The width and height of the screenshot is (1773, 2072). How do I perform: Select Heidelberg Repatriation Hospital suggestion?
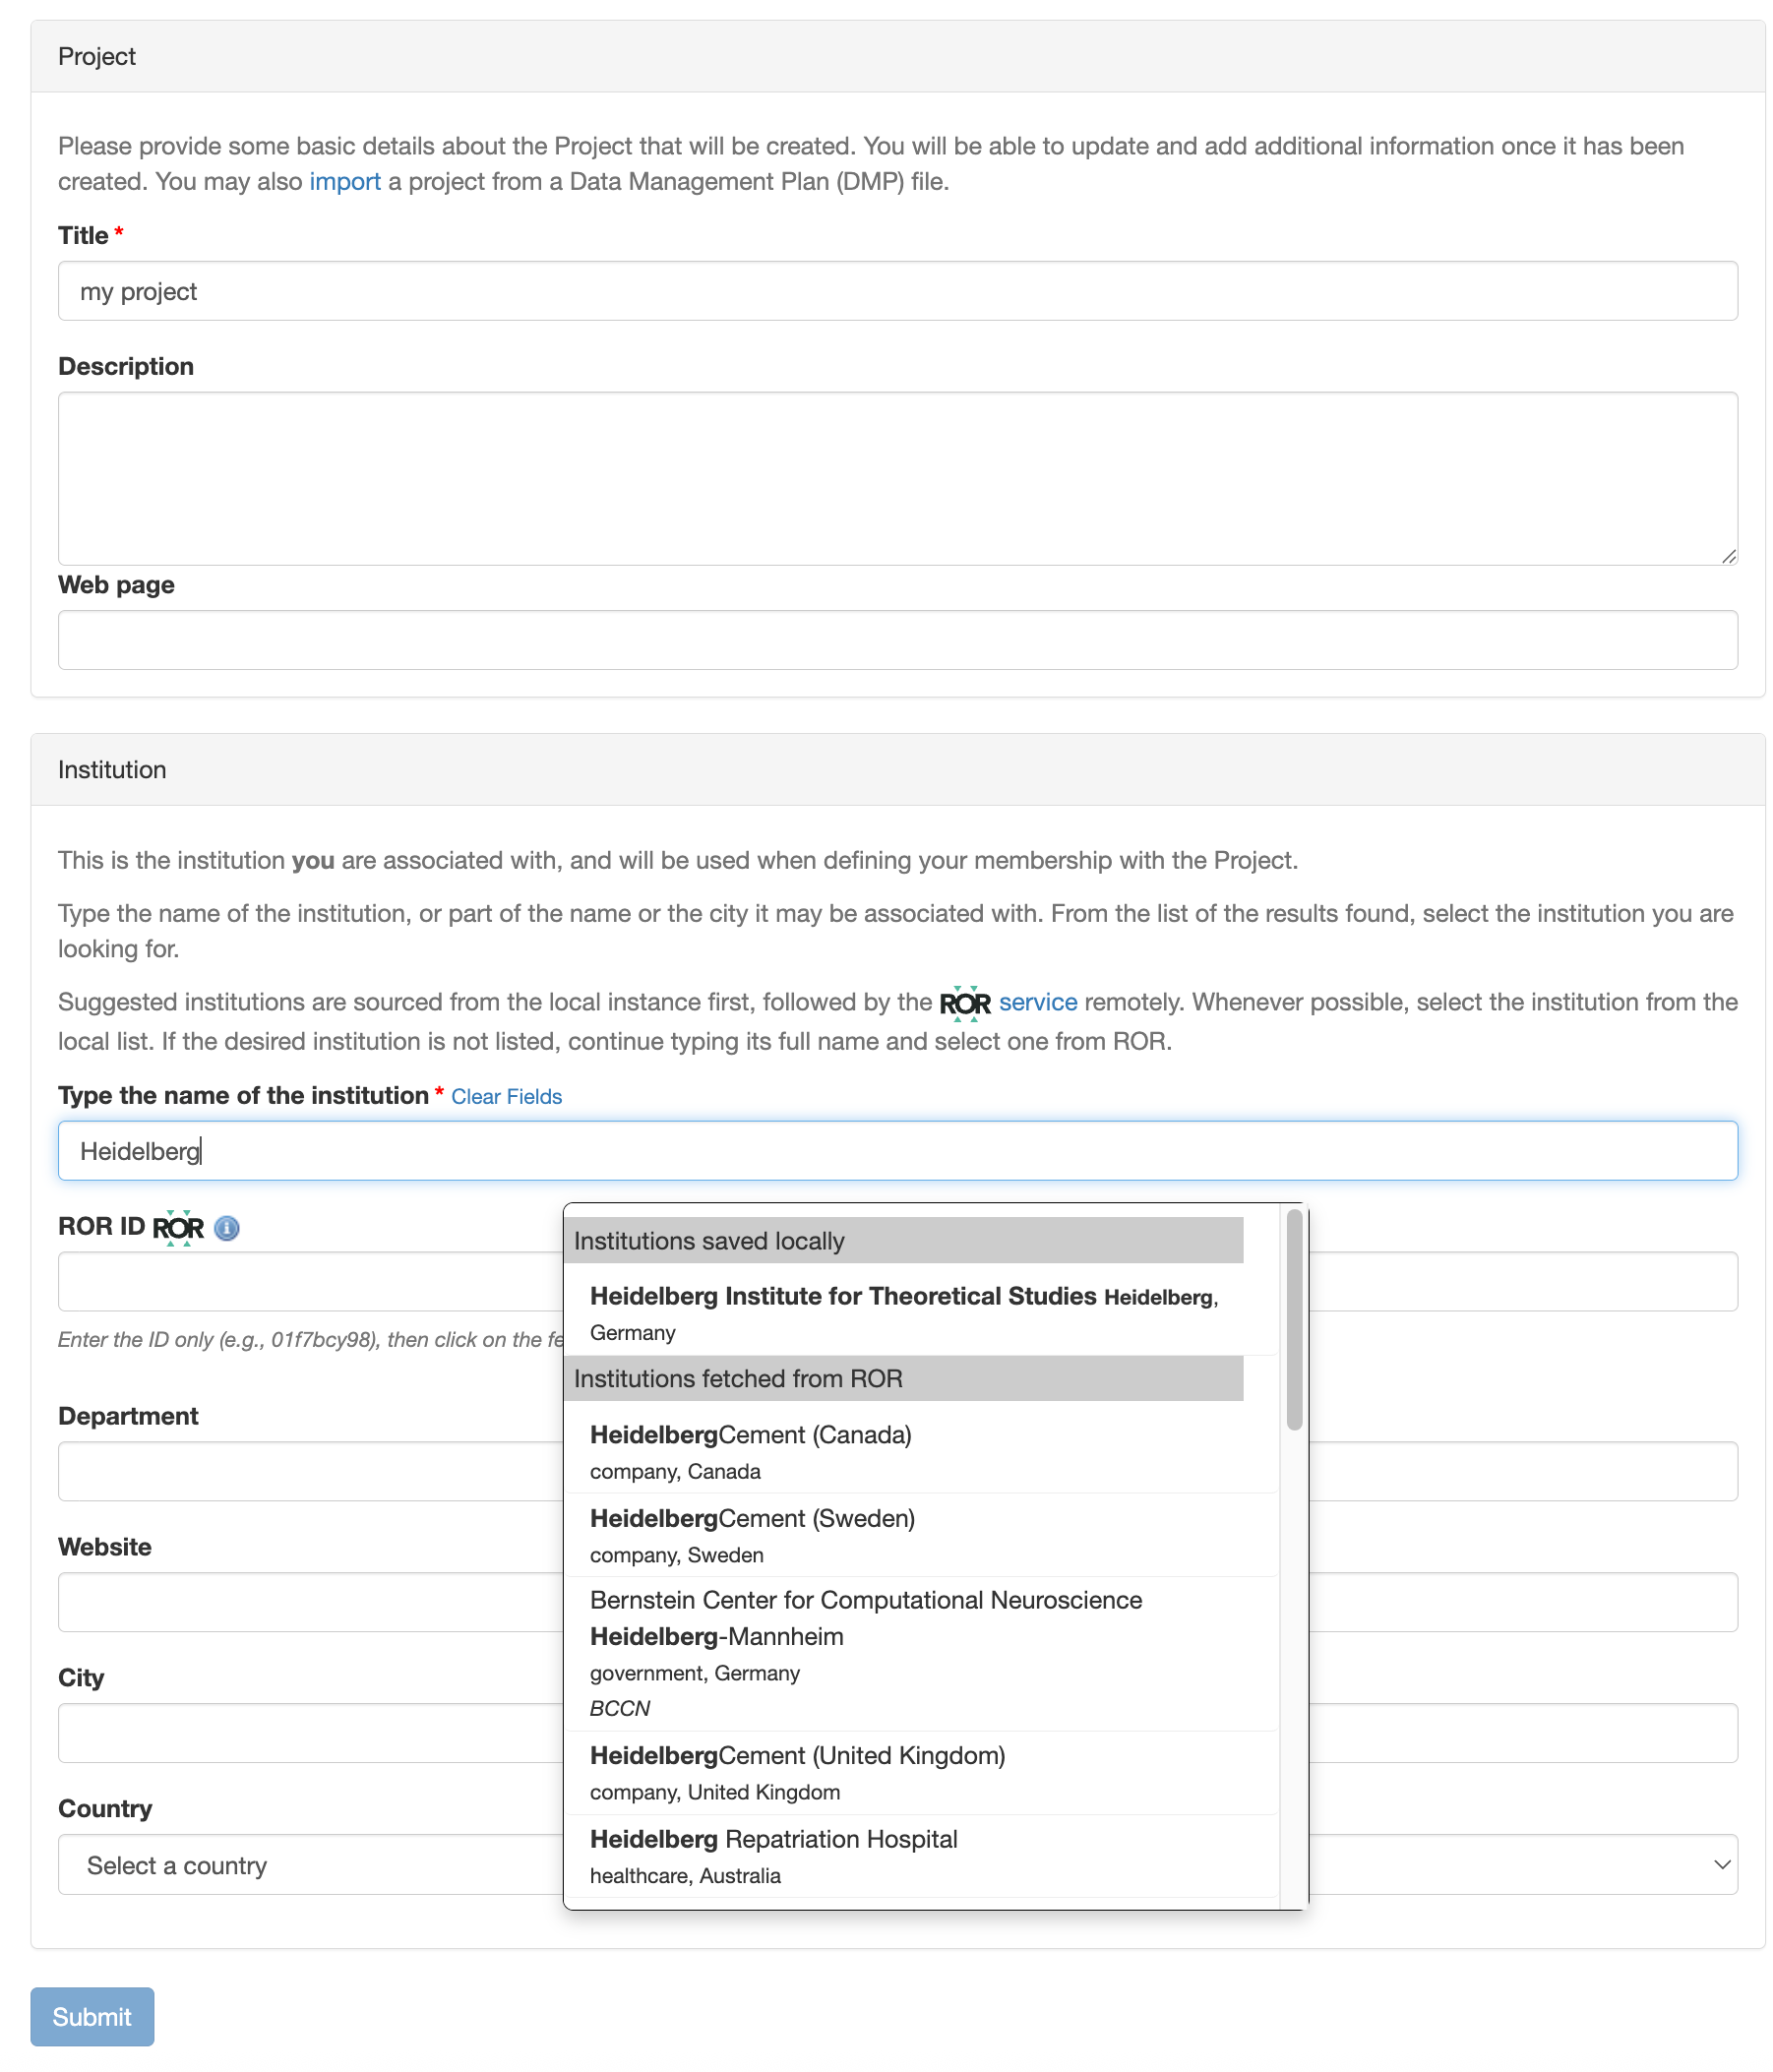[x=773, y=1856]
